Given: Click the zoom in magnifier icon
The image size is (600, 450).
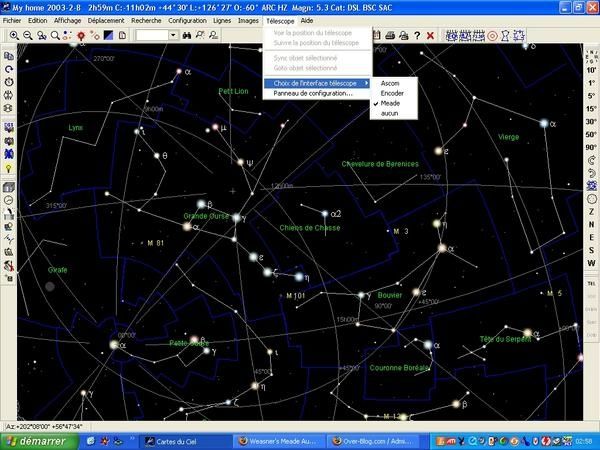Looking at the screenshot, I should point(14,36).
